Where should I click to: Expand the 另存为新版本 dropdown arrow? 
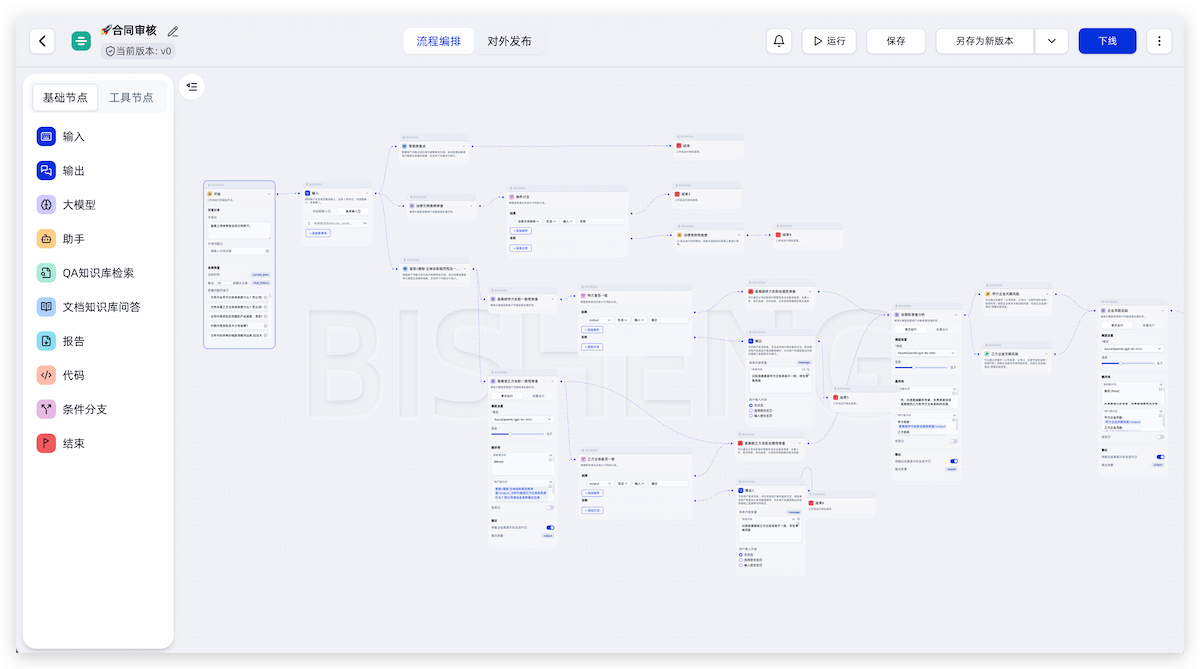click(x=1051, y=41)
